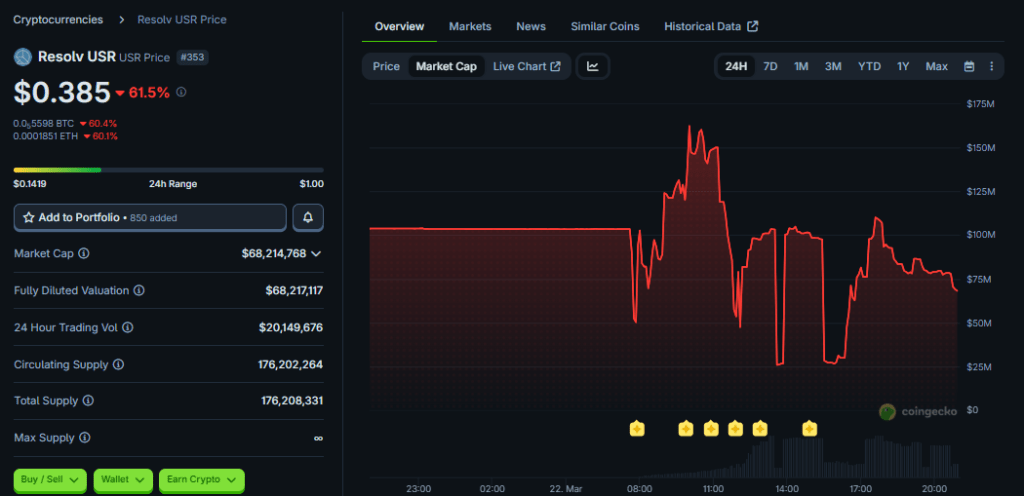Click the price alert bell icon
The height and width of the screenshot is (496, 1024).
tap(308, 217)
